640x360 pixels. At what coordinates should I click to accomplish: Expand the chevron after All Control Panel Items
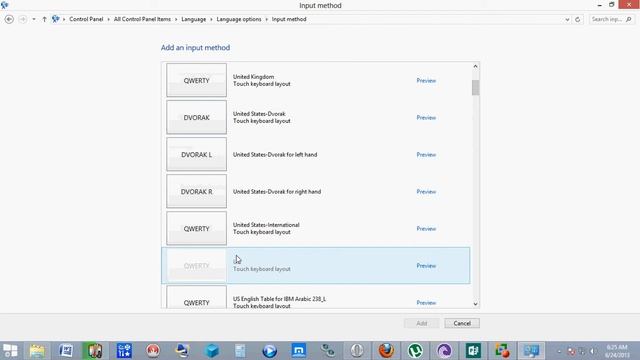pos(176,19)
